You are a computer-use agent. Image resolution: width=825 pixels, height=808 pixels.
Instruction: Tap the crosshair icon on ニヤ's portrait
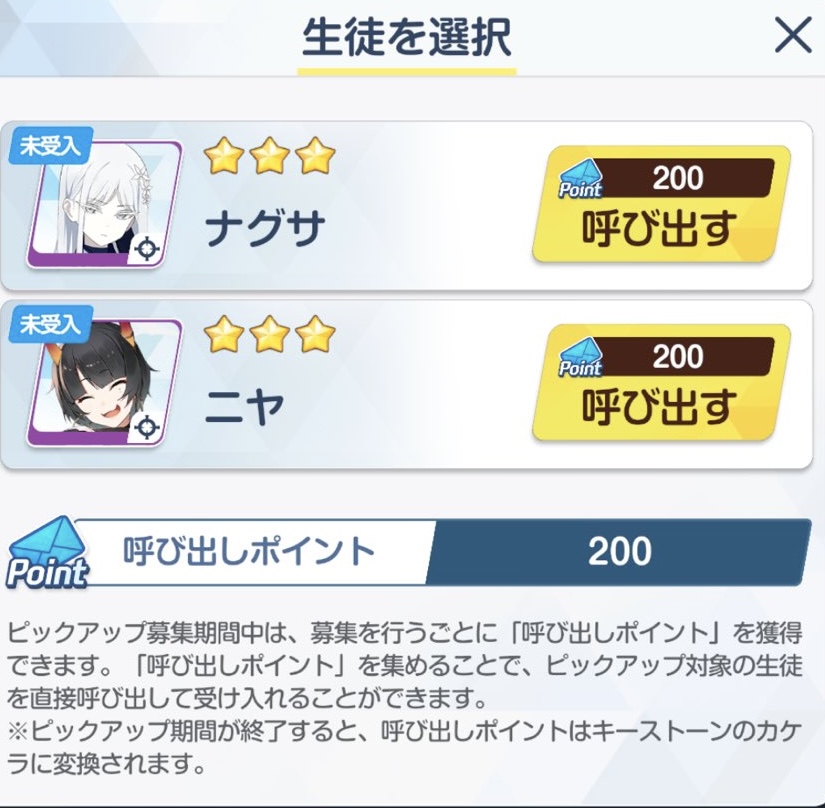147,427
